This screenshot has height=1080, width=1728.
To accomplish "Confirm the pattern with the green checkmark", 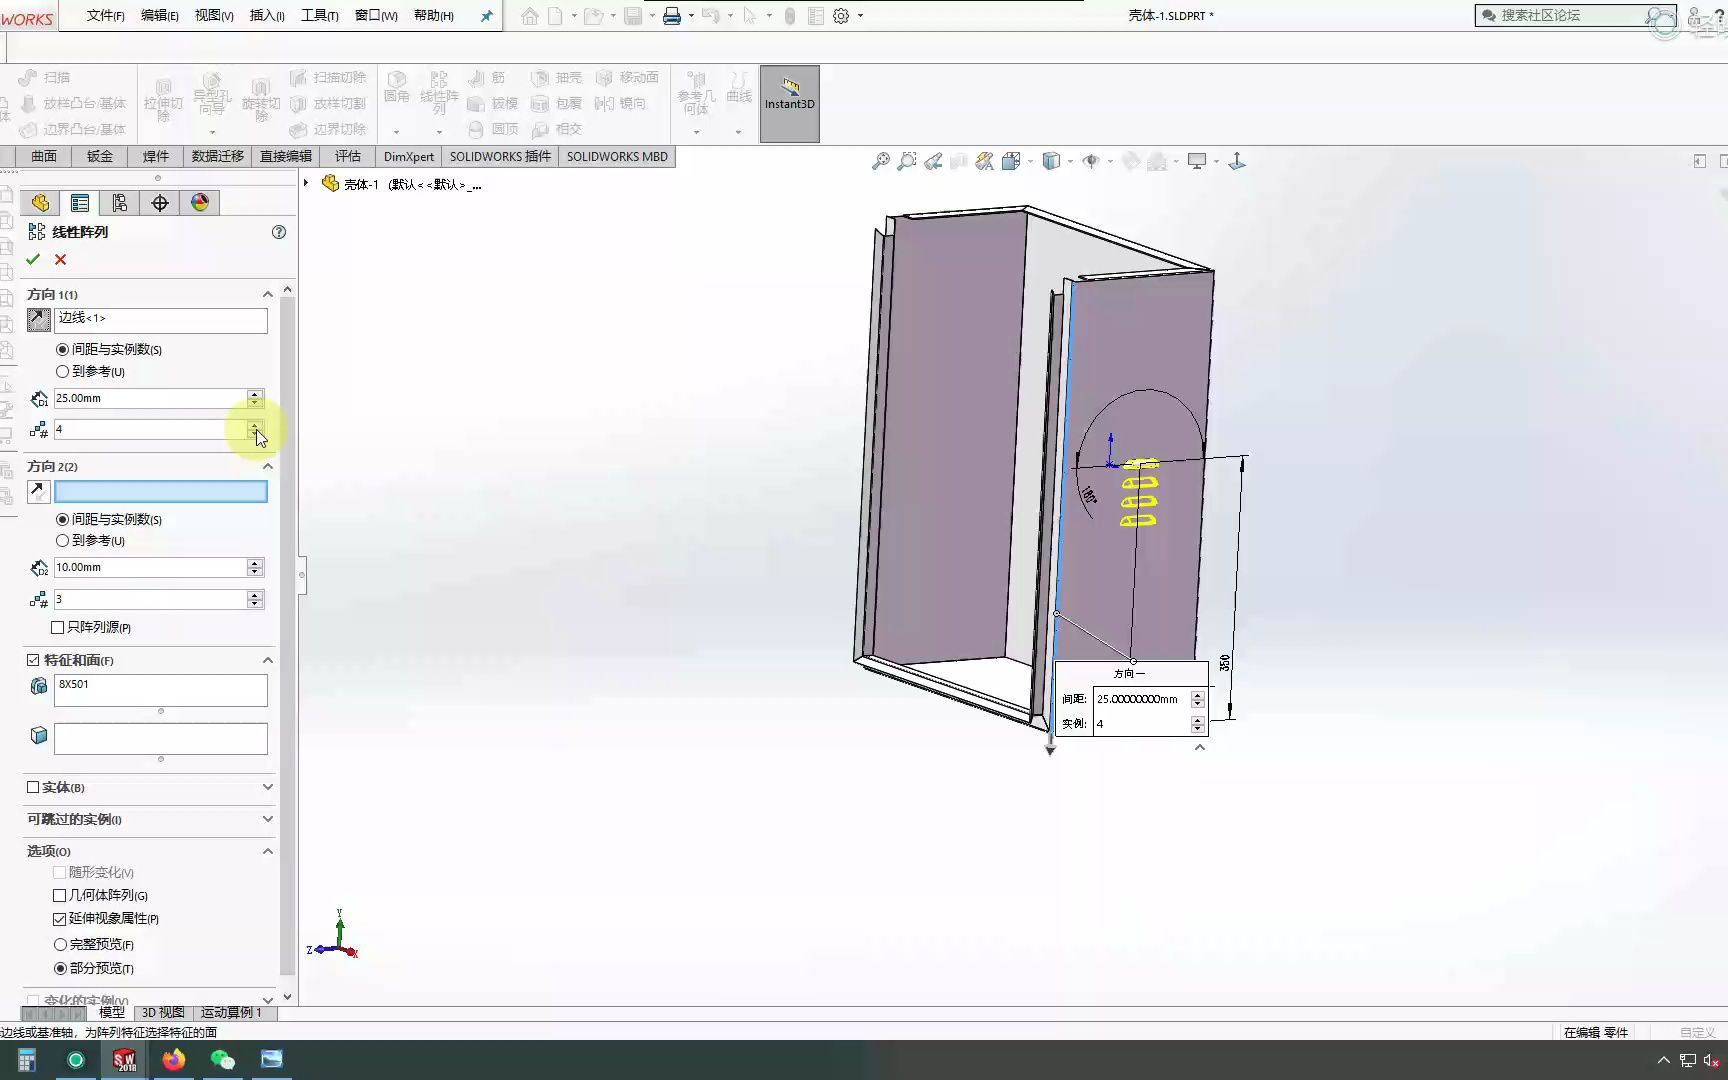I will point(33,259).
